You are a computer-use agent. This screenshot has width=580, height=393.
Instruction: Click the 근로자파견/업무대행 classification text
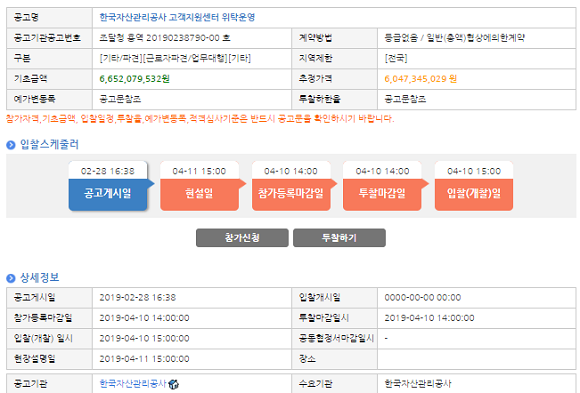(185, 58)
